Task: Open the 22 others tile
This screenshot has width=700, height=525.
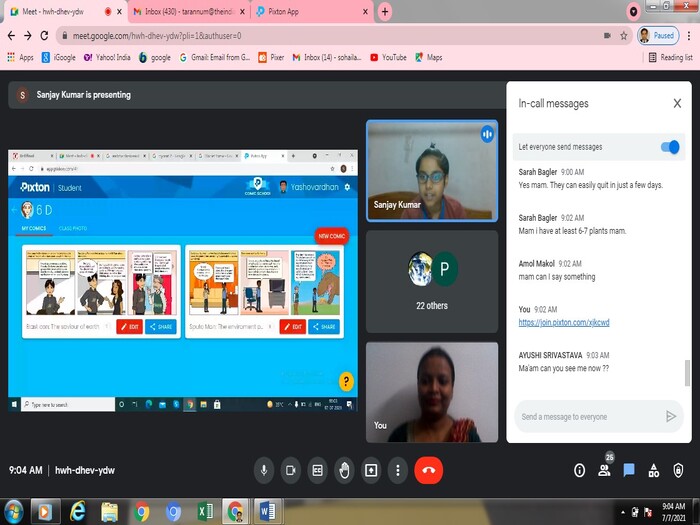Action: coord(432,281)
